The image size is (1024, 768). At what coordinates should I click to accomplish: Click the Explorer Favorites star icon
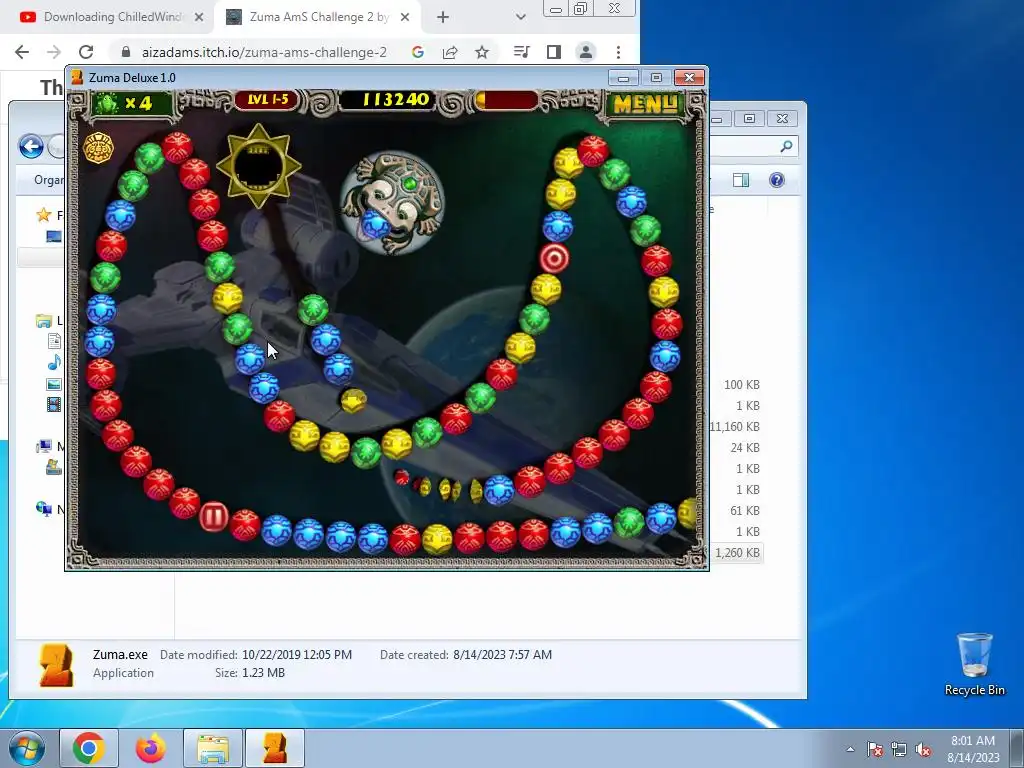click(44, 215)
